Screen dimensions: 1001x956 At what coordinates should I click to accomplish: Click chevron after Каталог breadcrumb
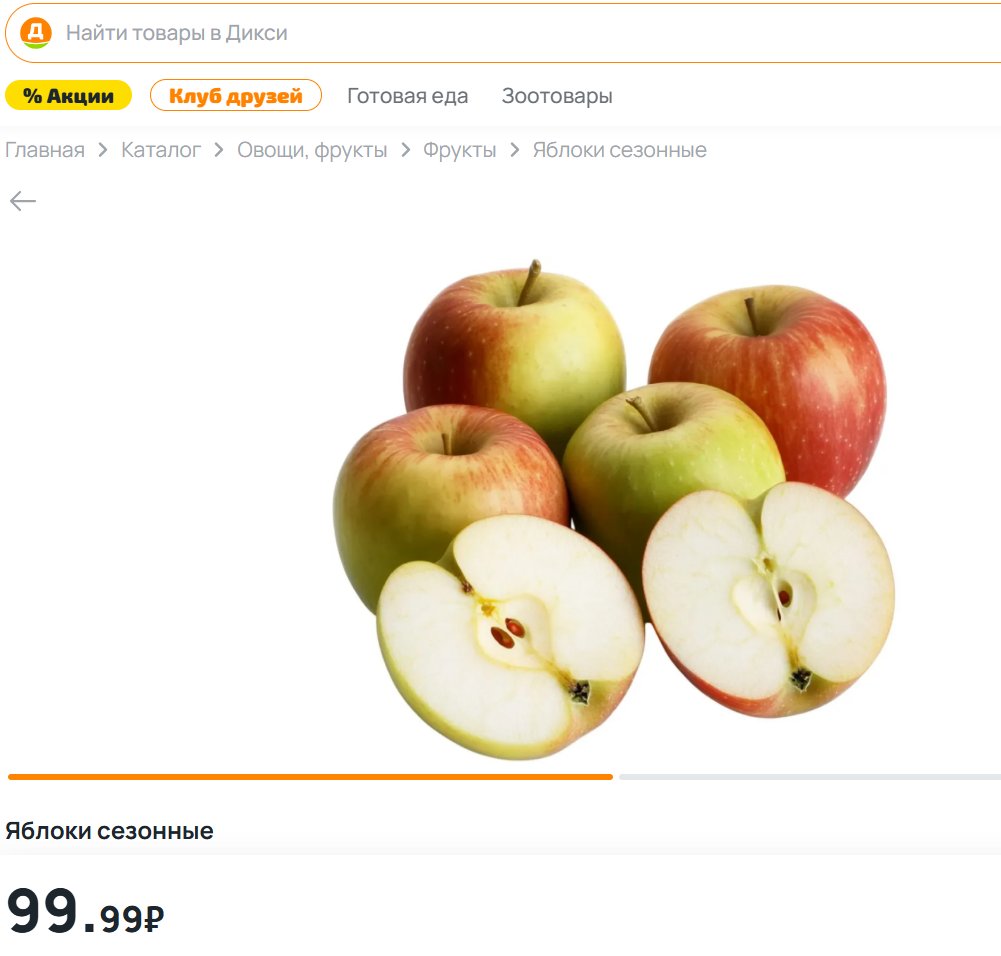pos(219,150)
